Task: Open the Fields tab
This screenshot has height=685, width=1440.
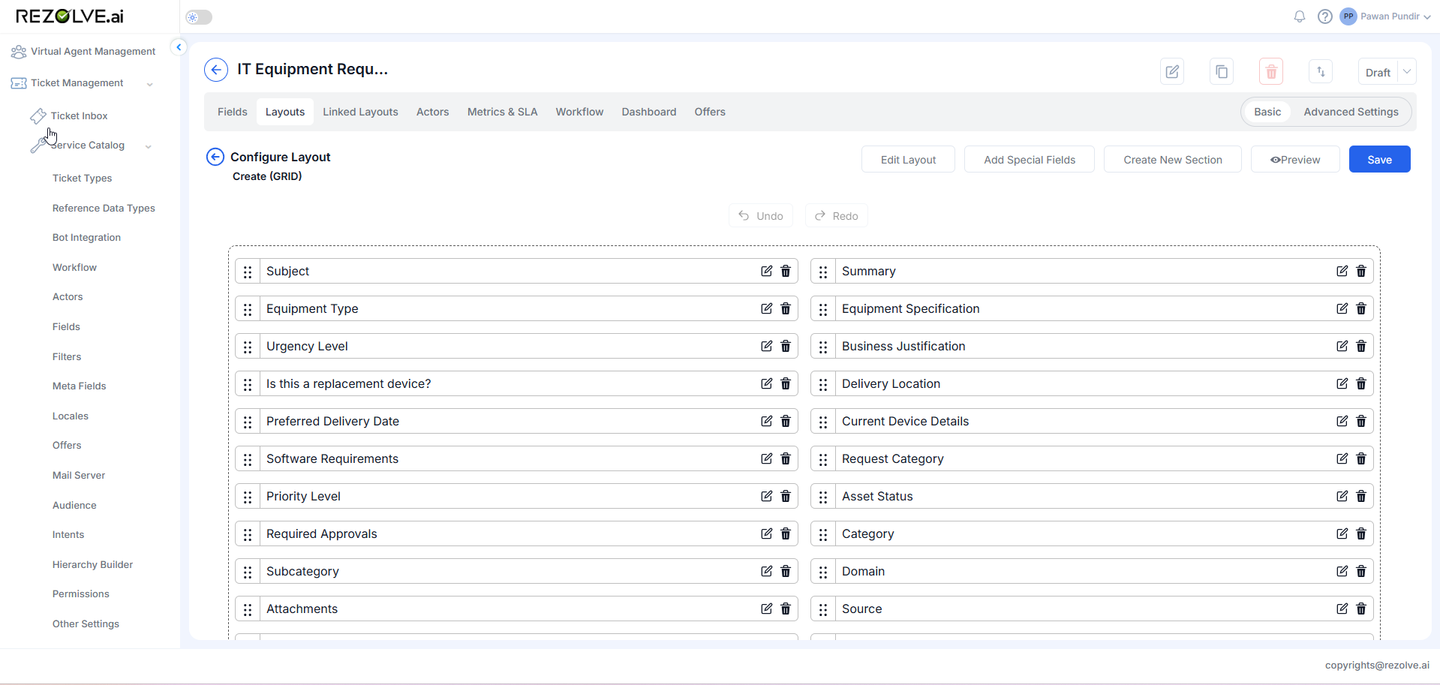Action: coord(232,112)
